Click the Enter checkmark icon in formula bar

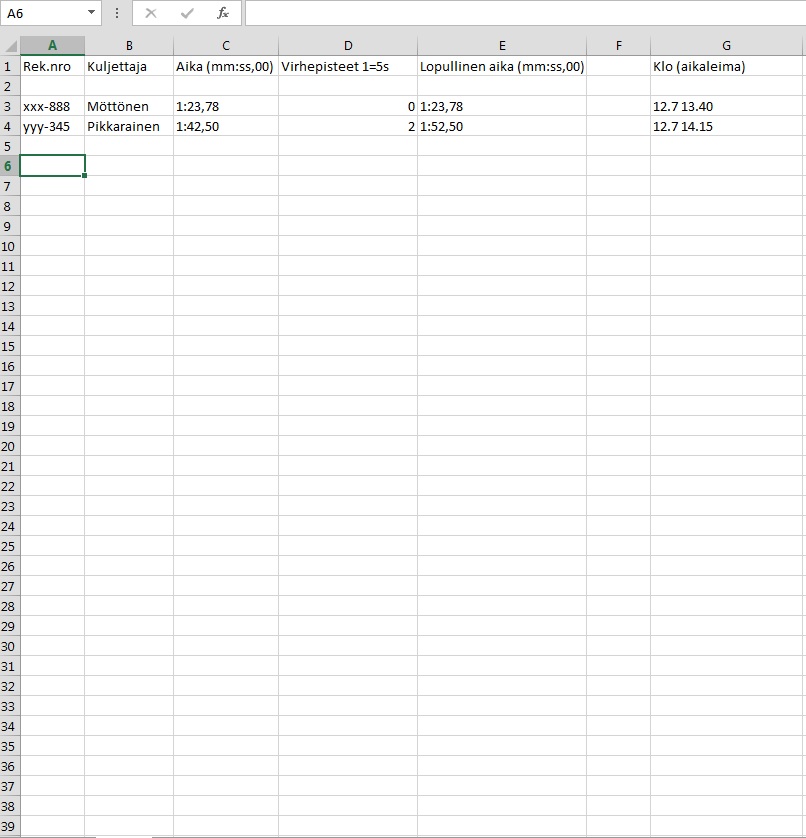click(187, 13)
